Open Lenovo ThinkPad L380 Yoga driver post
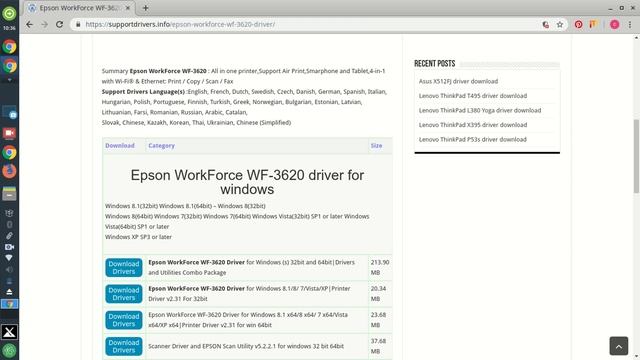Image resolution: width=640 pixels, height=360 pixels. (480, 111)
